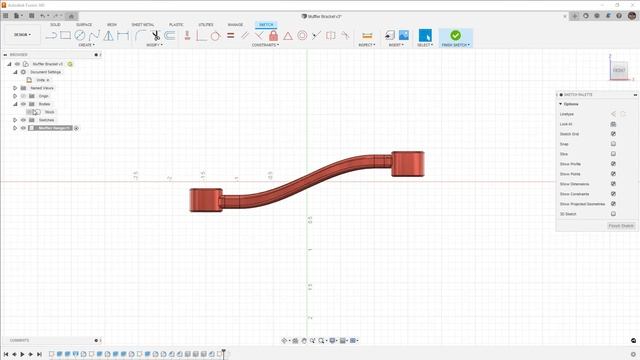This screenshot has height=360, width=640.
Task: Open the Design workspace dropdown
Action: (x=22, y=35)
